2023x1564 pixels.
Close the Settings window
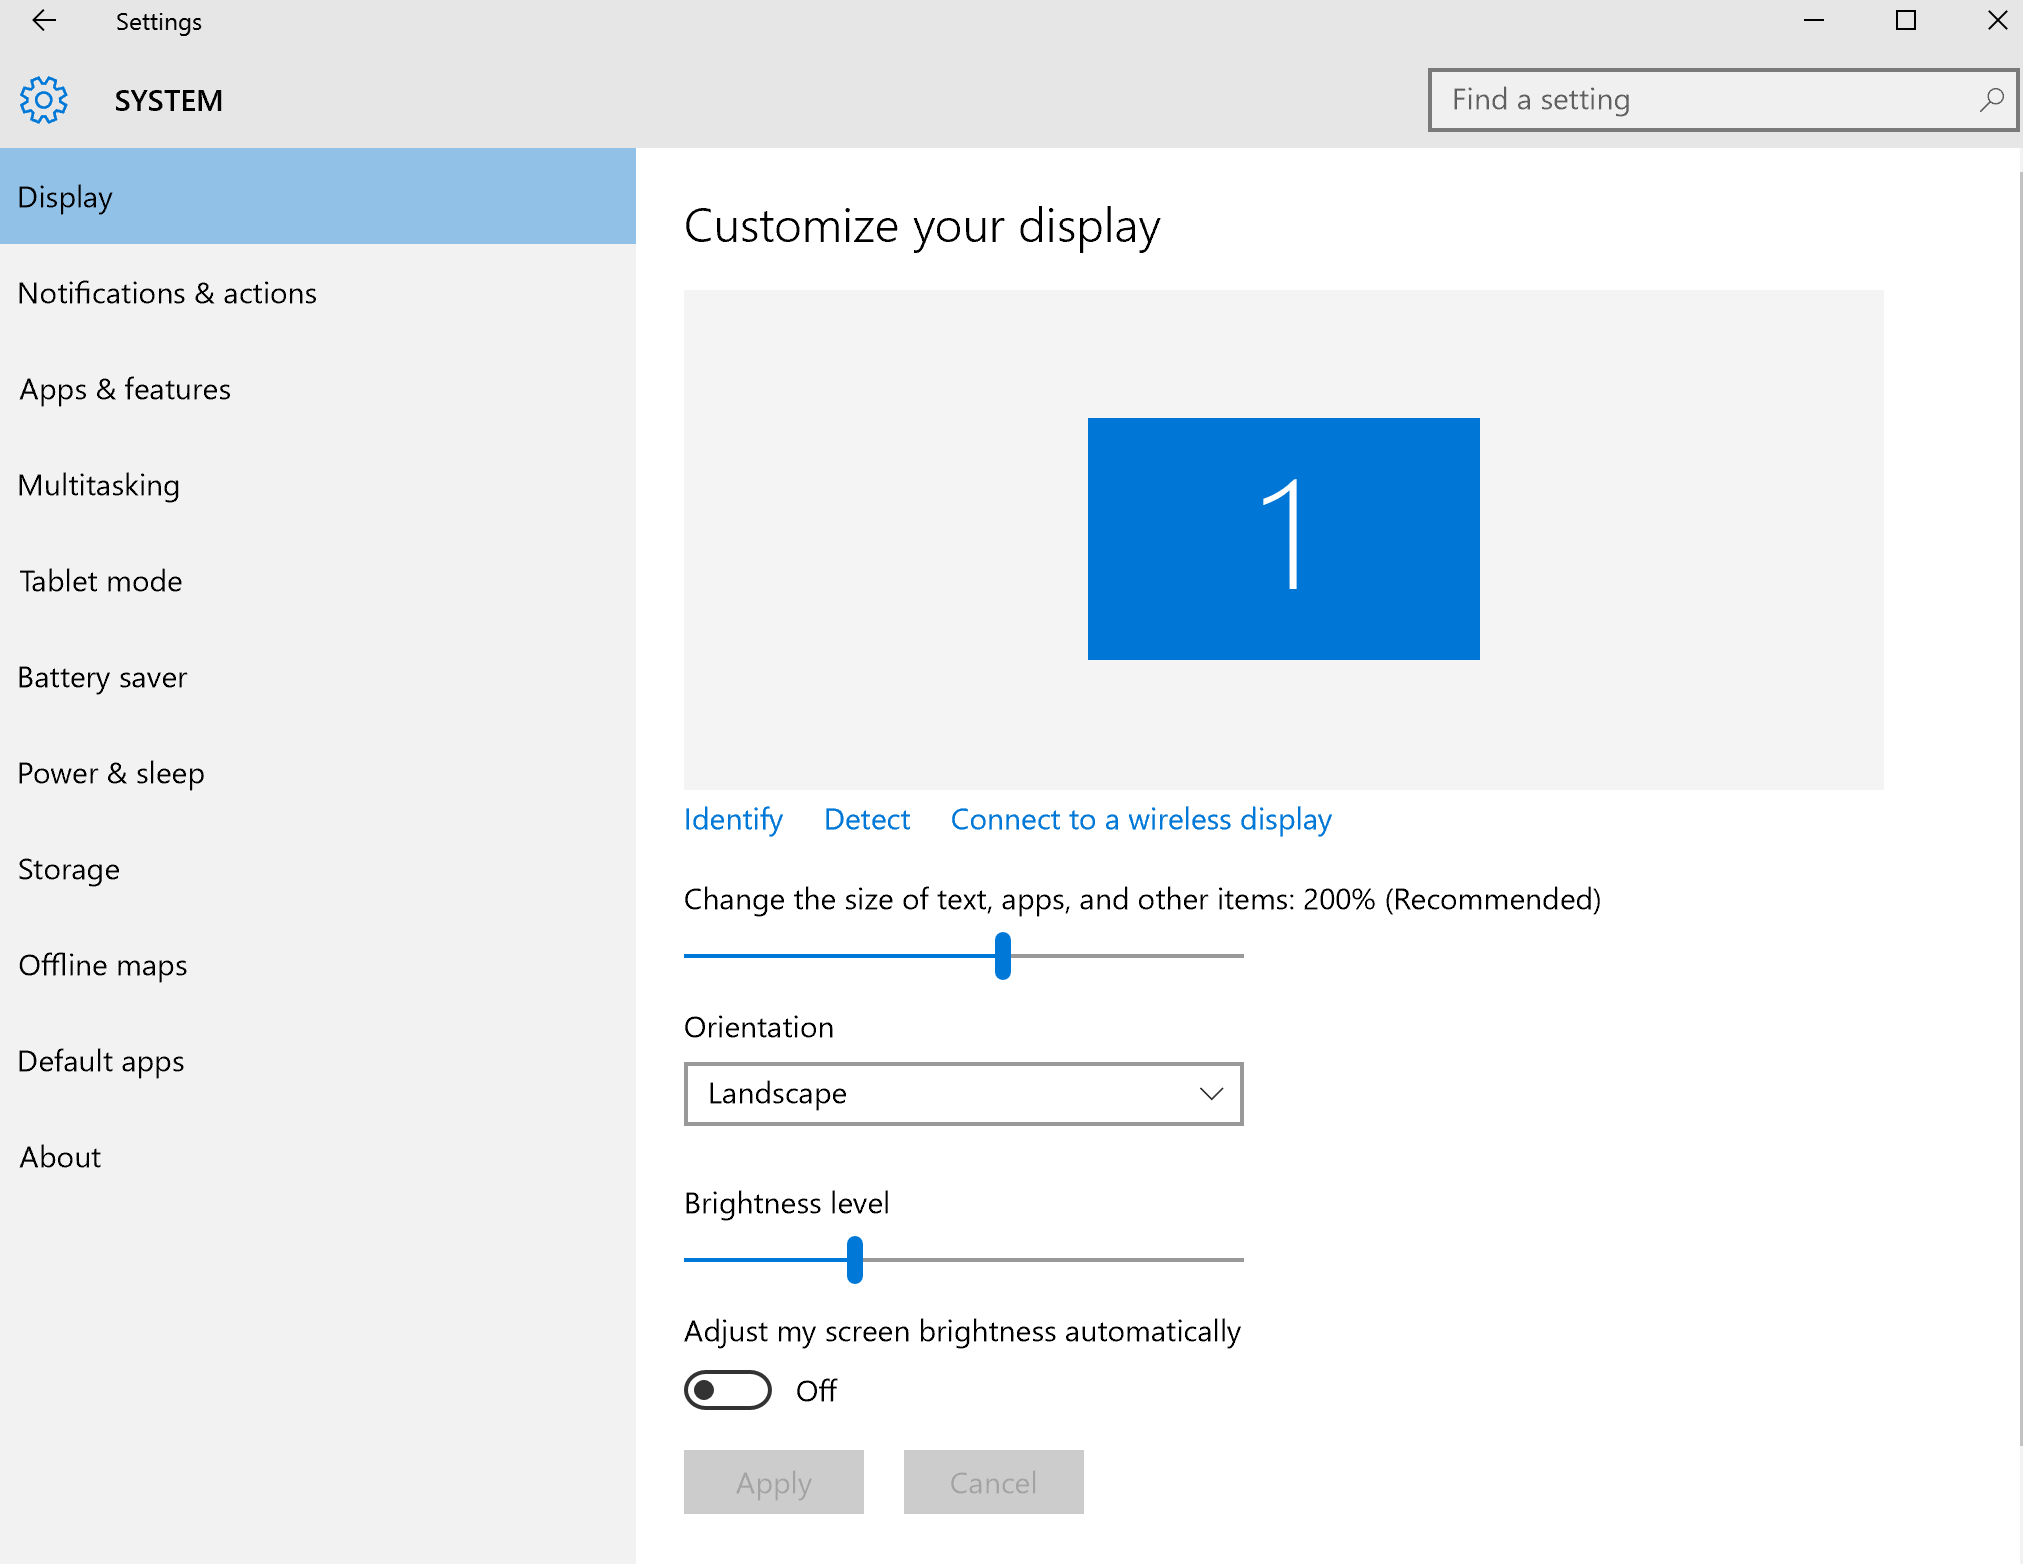1997,21
